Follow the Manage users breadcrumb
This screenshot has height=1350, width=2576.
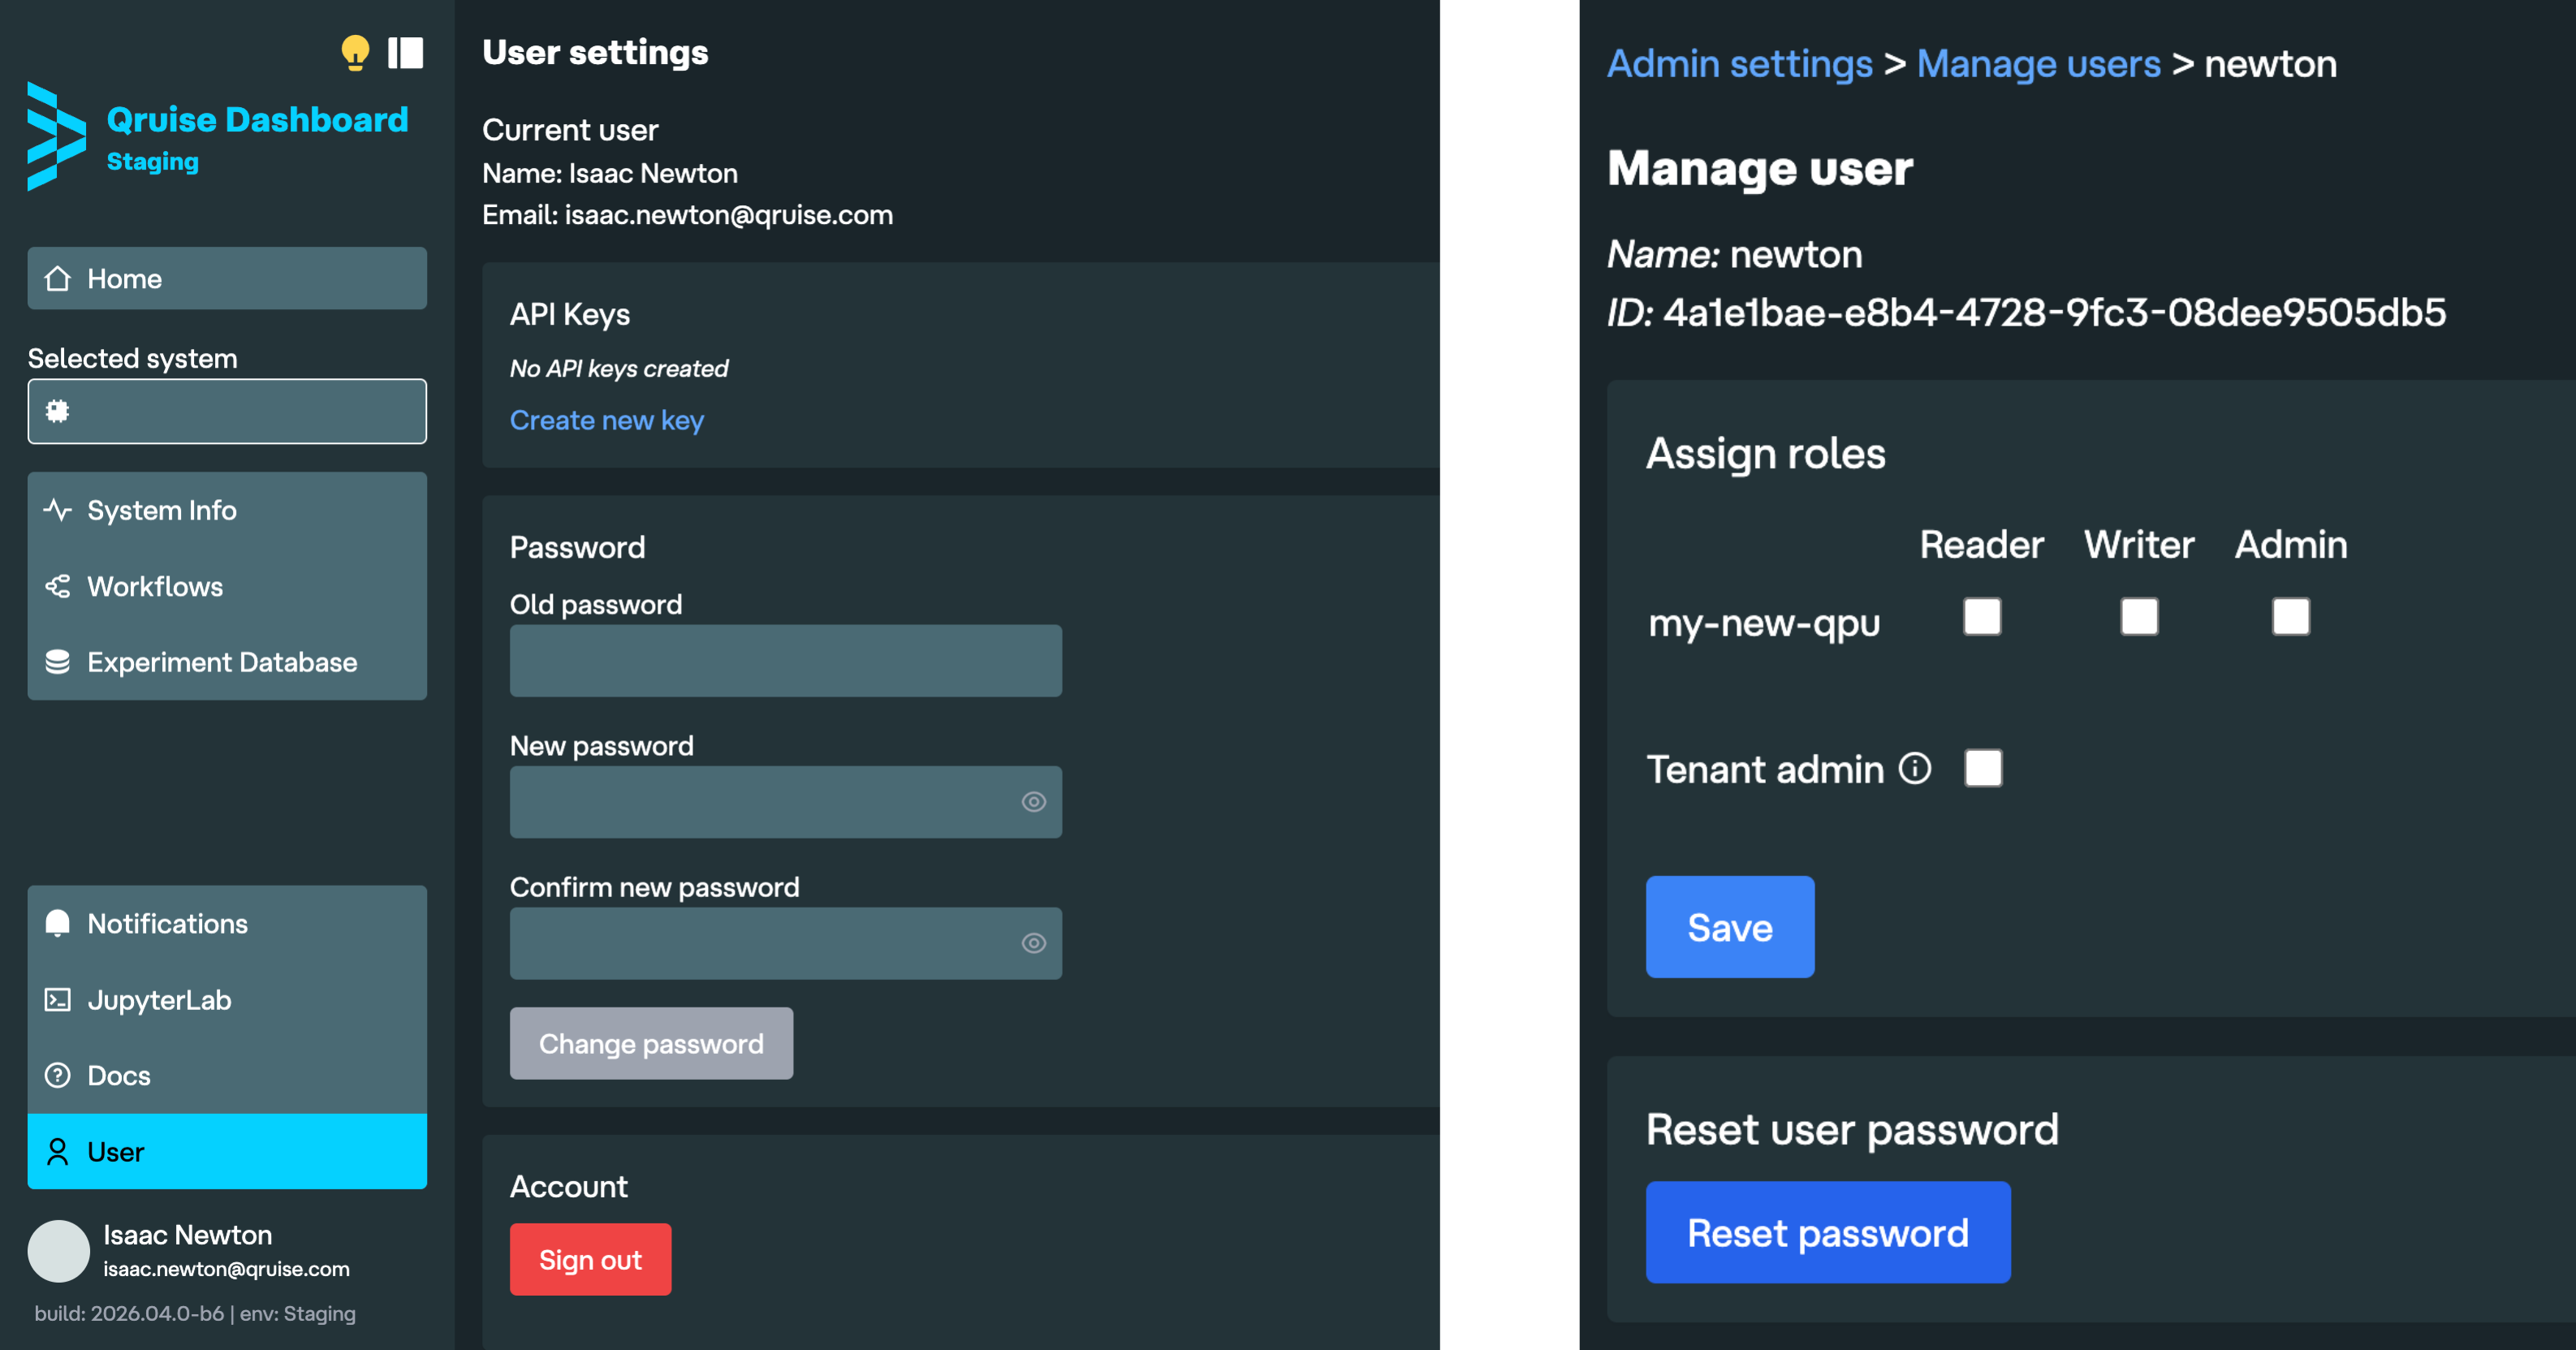(x=2039, y=64)
